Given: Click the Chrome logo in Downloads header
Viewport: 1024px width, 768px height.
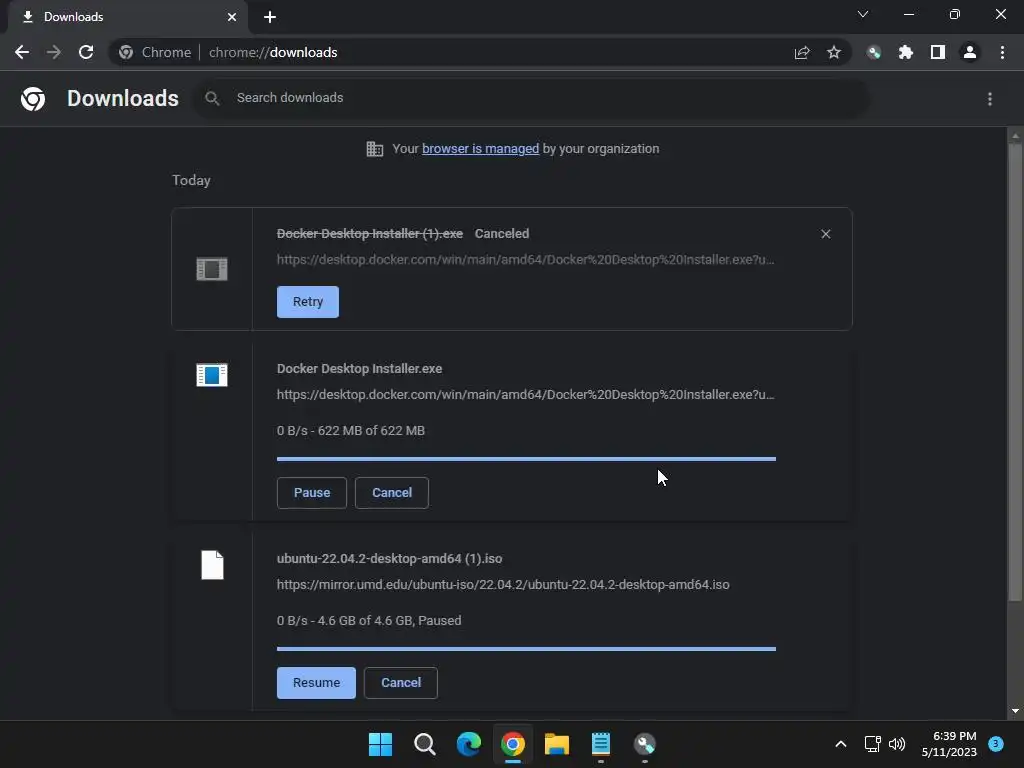Looking at the screenshot, I should pos(33,99).
